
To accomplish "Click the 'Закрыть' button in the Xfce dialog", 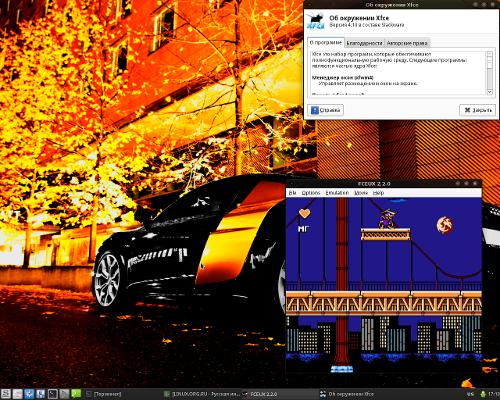I will [x=478, y=110].
